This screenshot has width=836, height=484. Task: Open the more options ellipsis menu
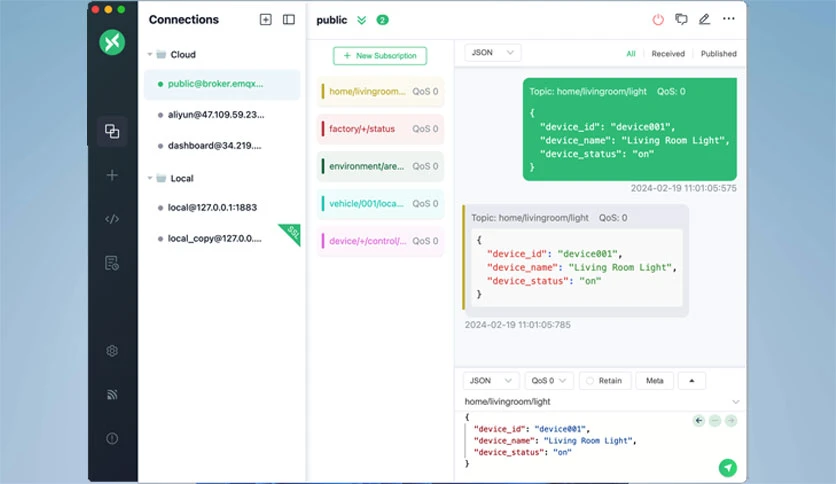click(728, 19)
